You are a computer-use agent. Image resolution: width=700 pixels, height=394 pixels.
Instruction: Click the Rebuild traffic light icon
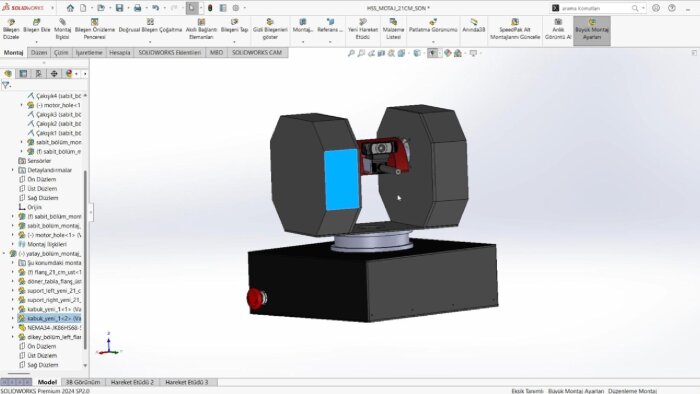tap(210, 8)
